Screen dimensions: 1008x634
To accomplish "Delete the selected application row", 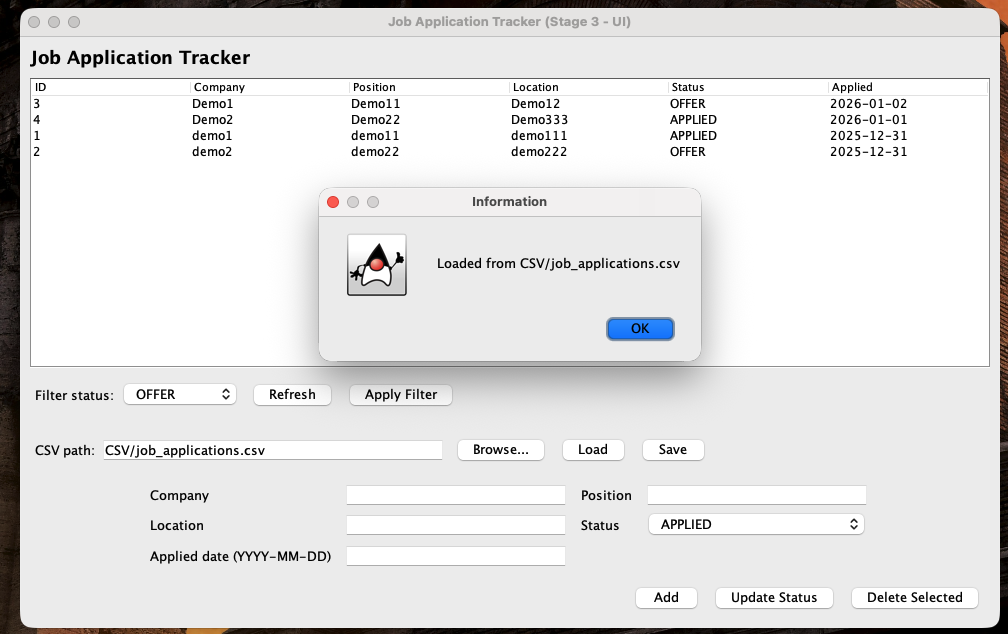I will click(x=913, y=597).
